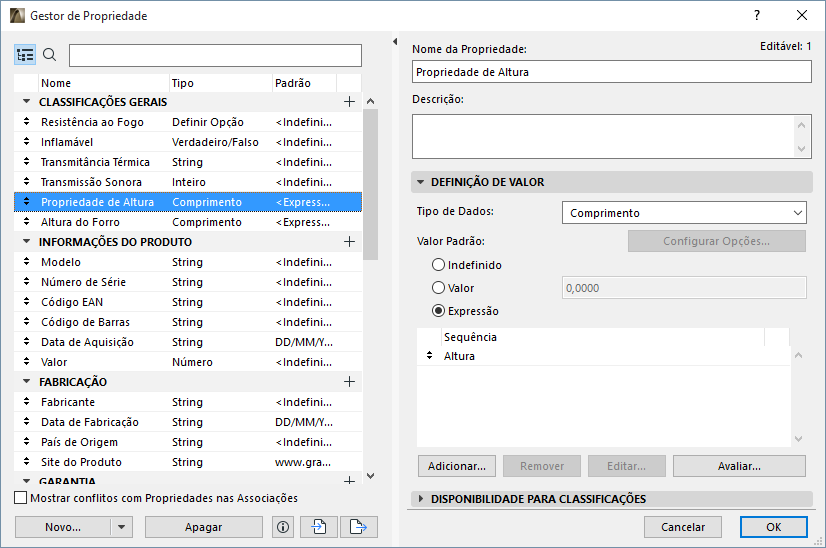The width and height of the screenshot is (826, 548).
Task: Click the Remover button
Action: 542,466
